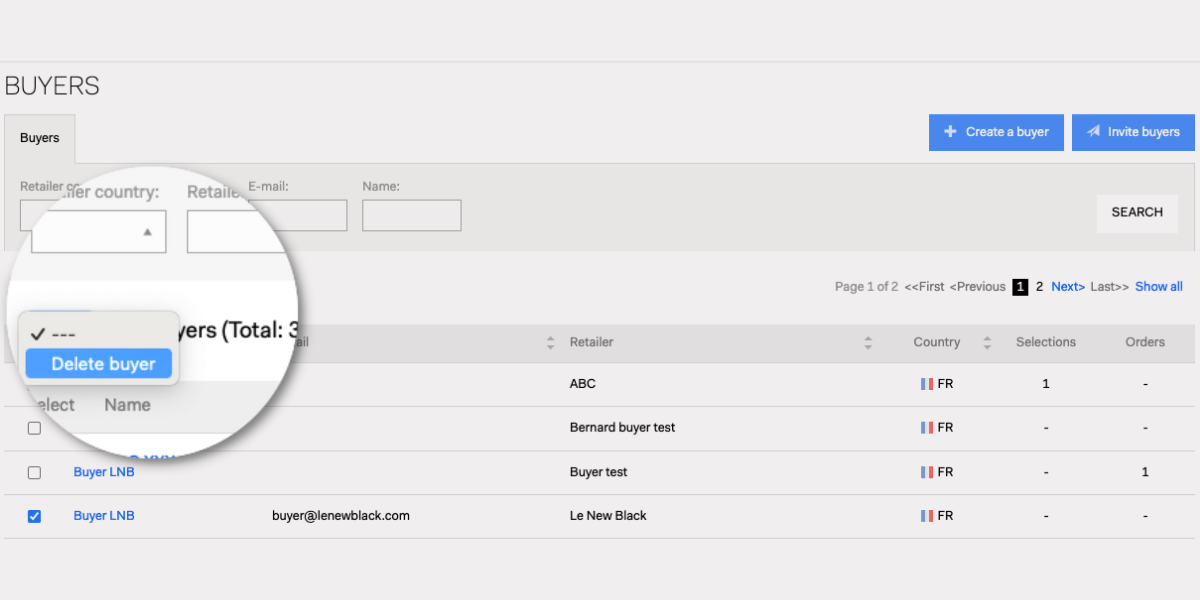Click the SEARCH button
The height and width of the screenshot is (600, 1200).
tap(1137, 212)
